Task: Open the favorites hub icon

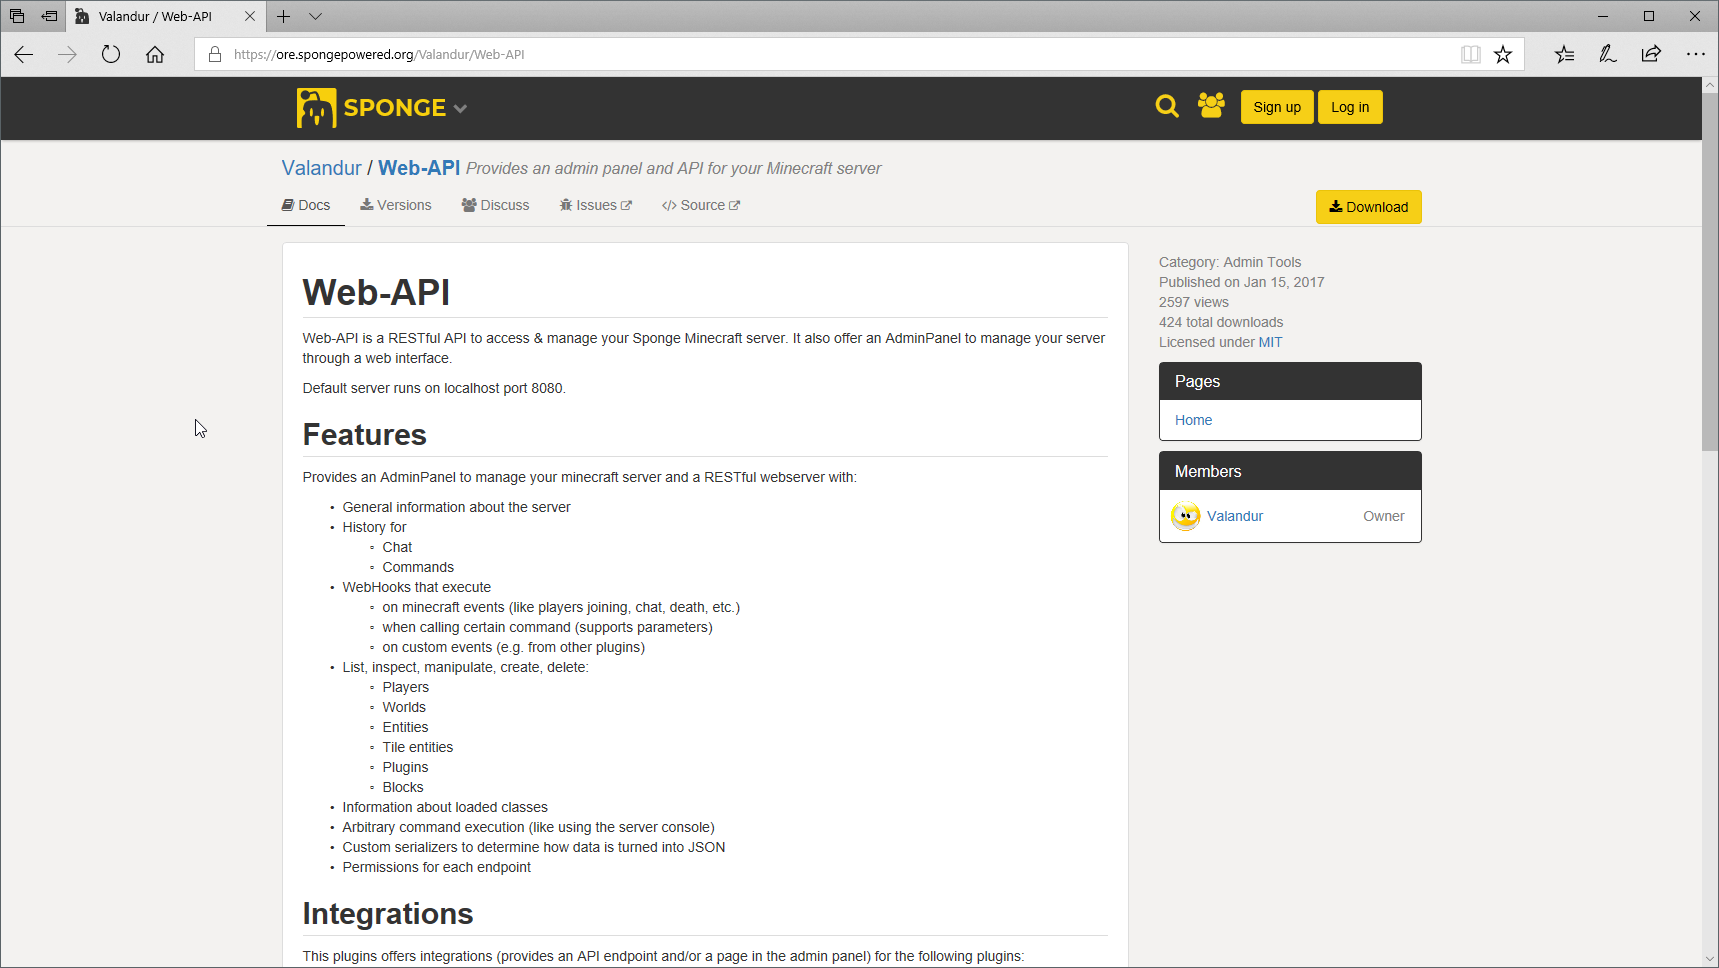Action: (1563, 54)
